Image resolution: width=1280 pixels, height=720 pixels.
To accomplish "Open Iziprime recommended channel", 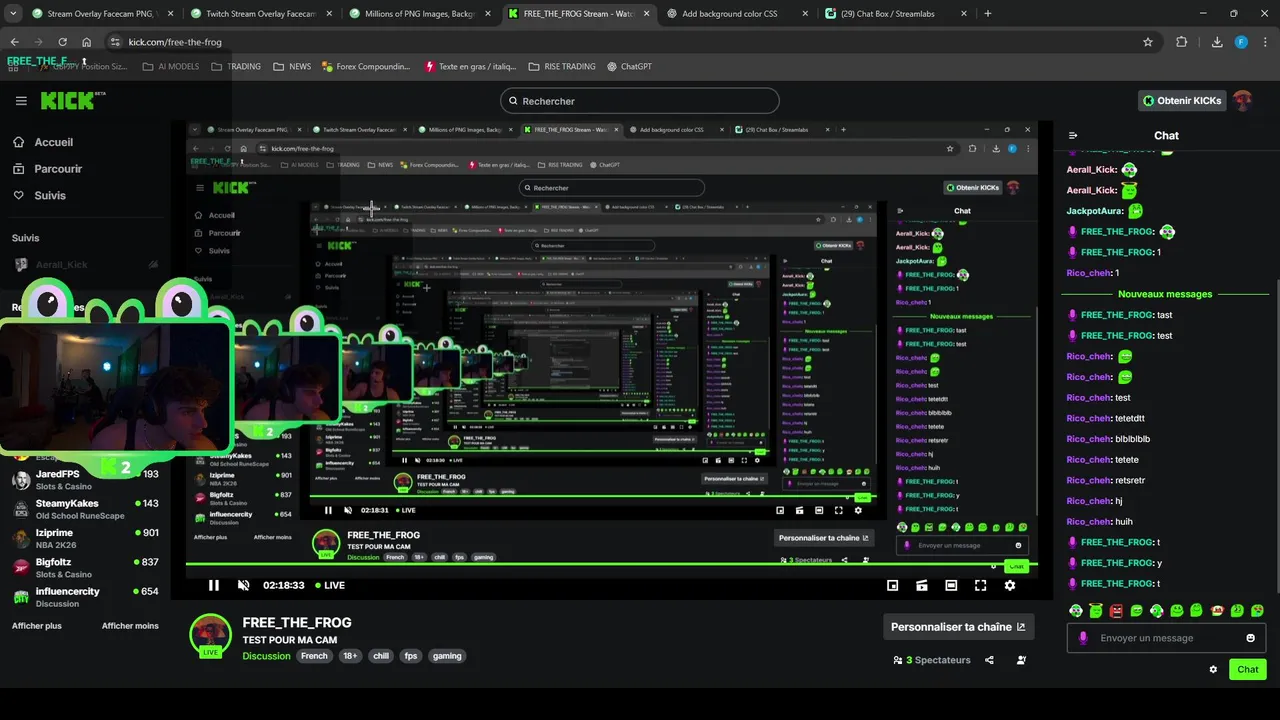I will point(85,538).
